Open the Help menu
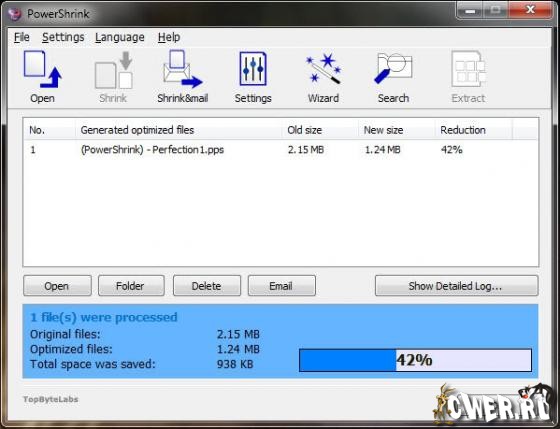Viewport: 560px width, 429px height. tap(169, 37)
